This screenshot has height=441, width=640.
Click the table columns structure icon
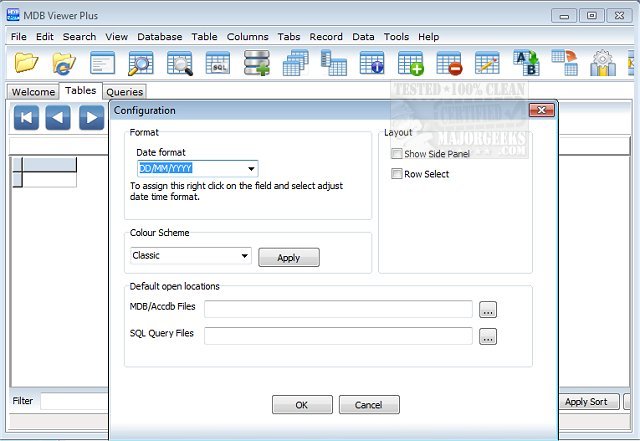(x=333, y=63)
